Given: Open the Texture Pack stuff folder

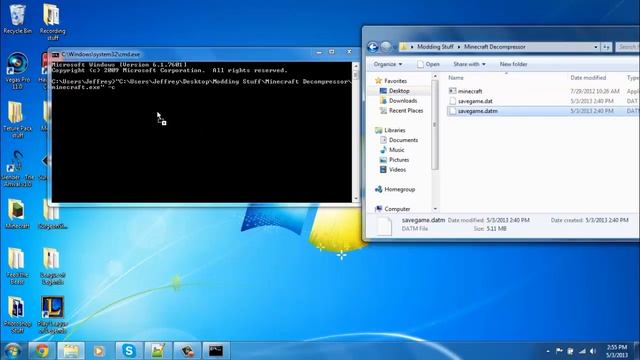Looking at the screenshot, I should (x=17, y=120).
